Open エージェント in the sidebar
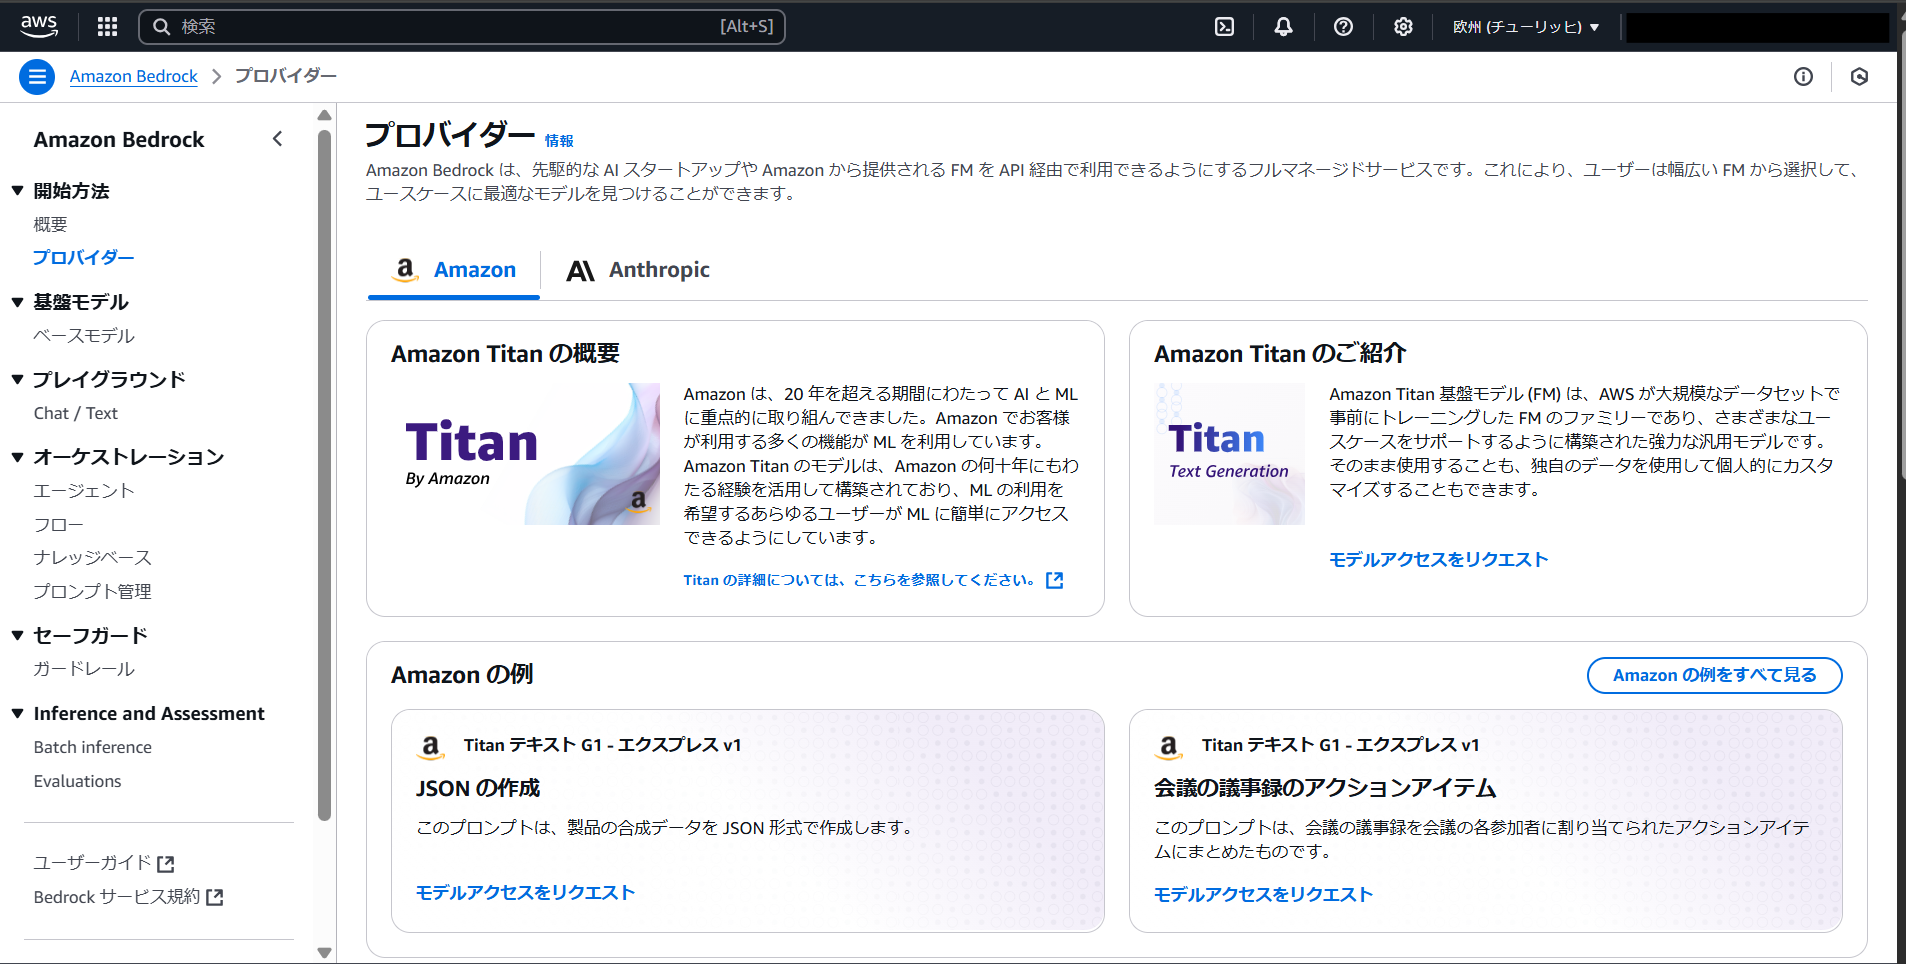This screenshot has height=964, width=1906. [84, 491]
